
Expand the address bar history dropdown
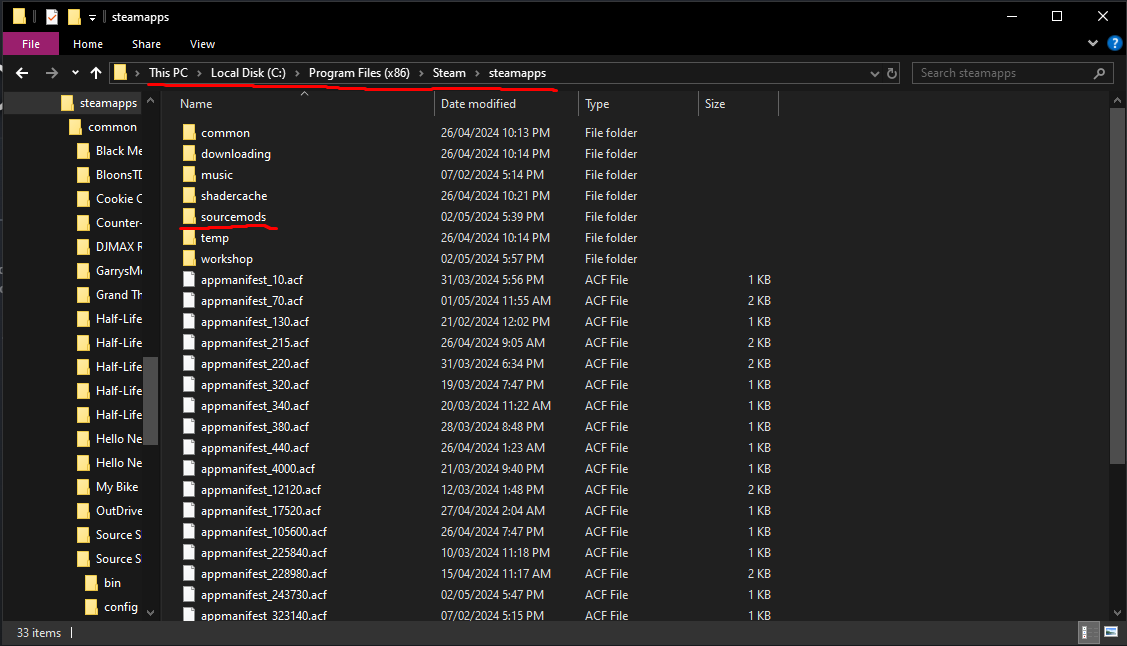pyautogui.click(x=875, y=73)
